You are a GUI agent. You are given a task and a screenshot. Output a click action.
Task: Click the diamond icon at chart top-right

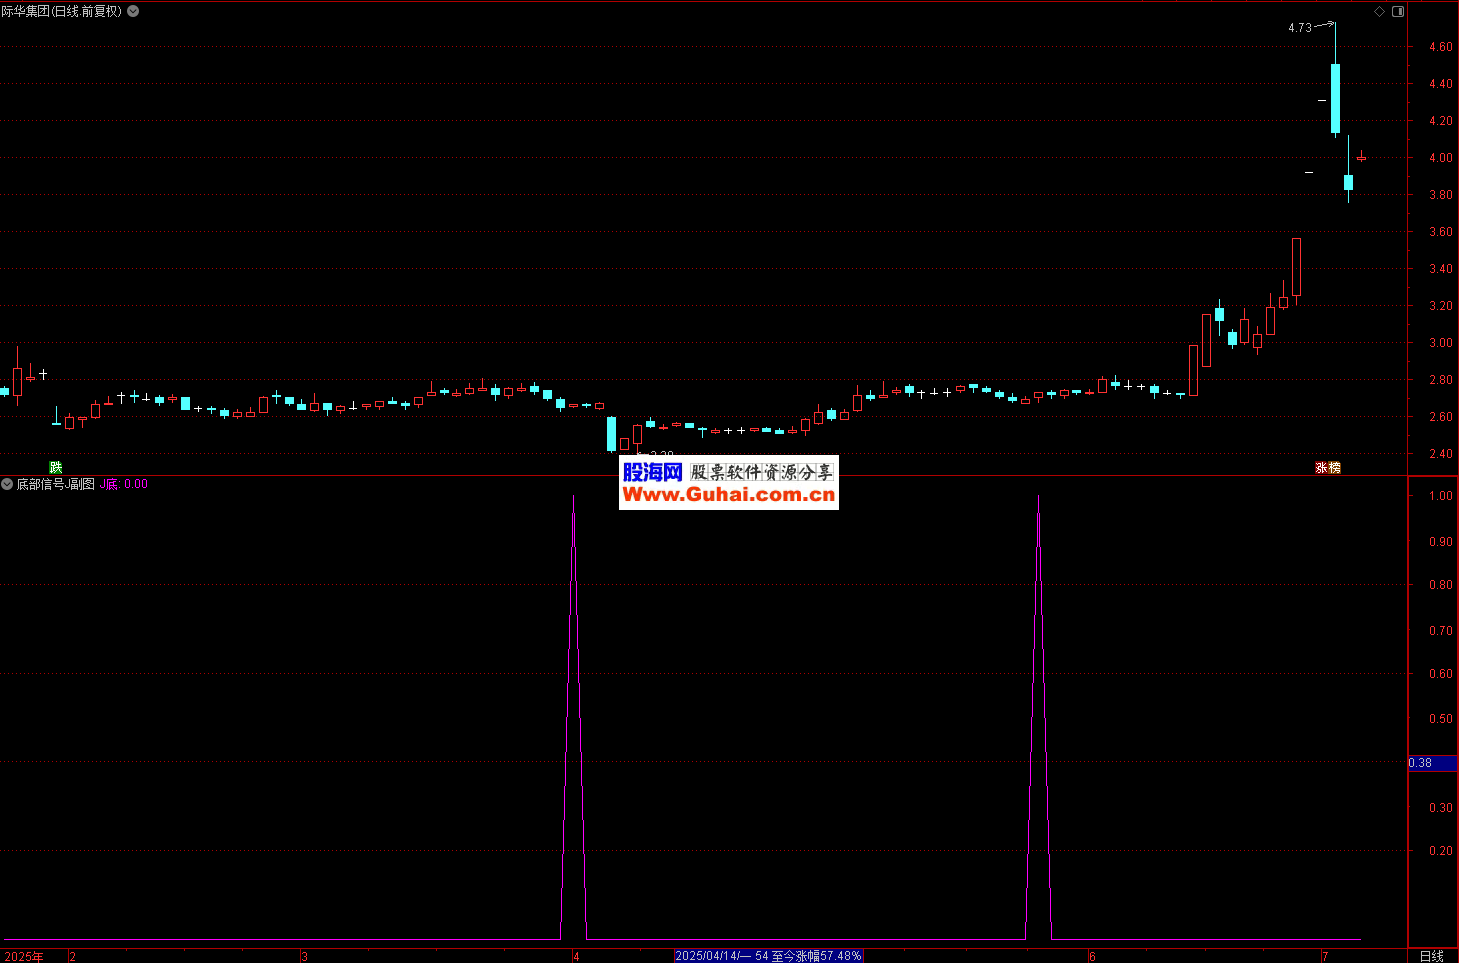1380,11
